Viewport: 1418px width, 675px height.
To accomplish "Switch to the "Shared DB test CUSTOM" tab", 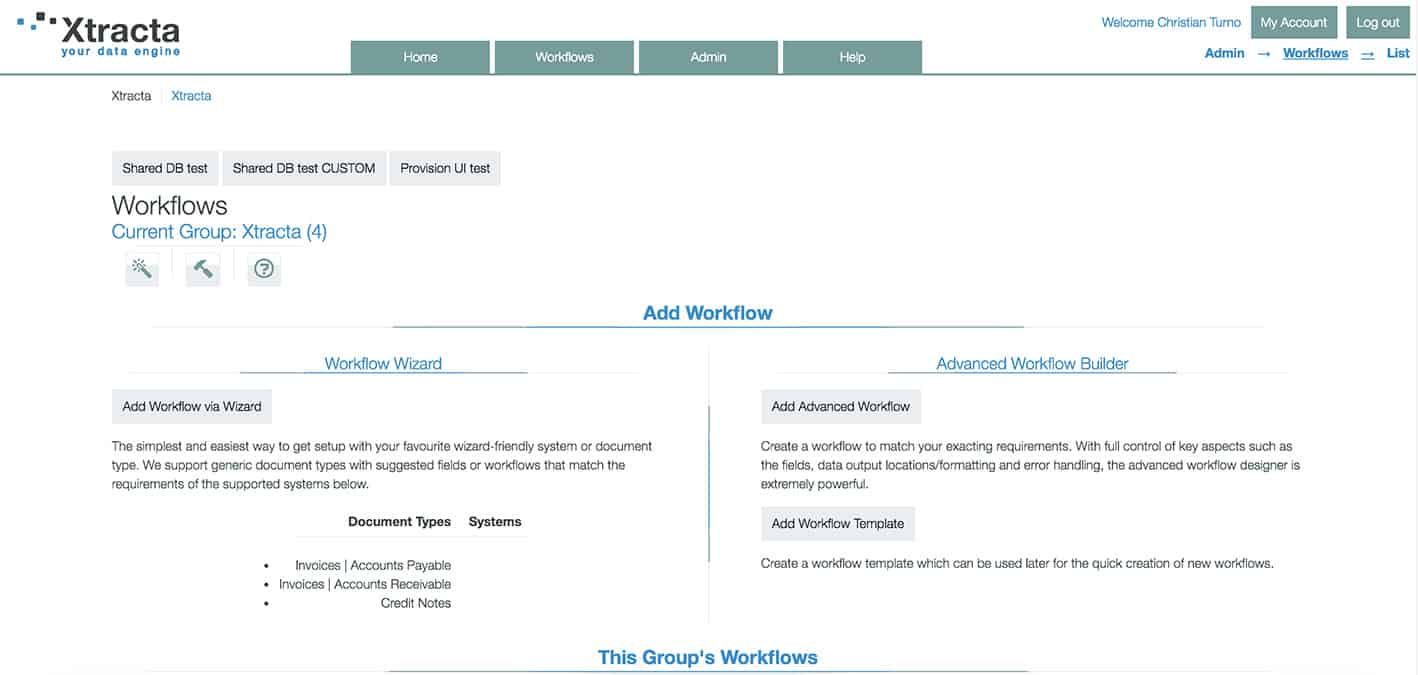I will 303,168.
